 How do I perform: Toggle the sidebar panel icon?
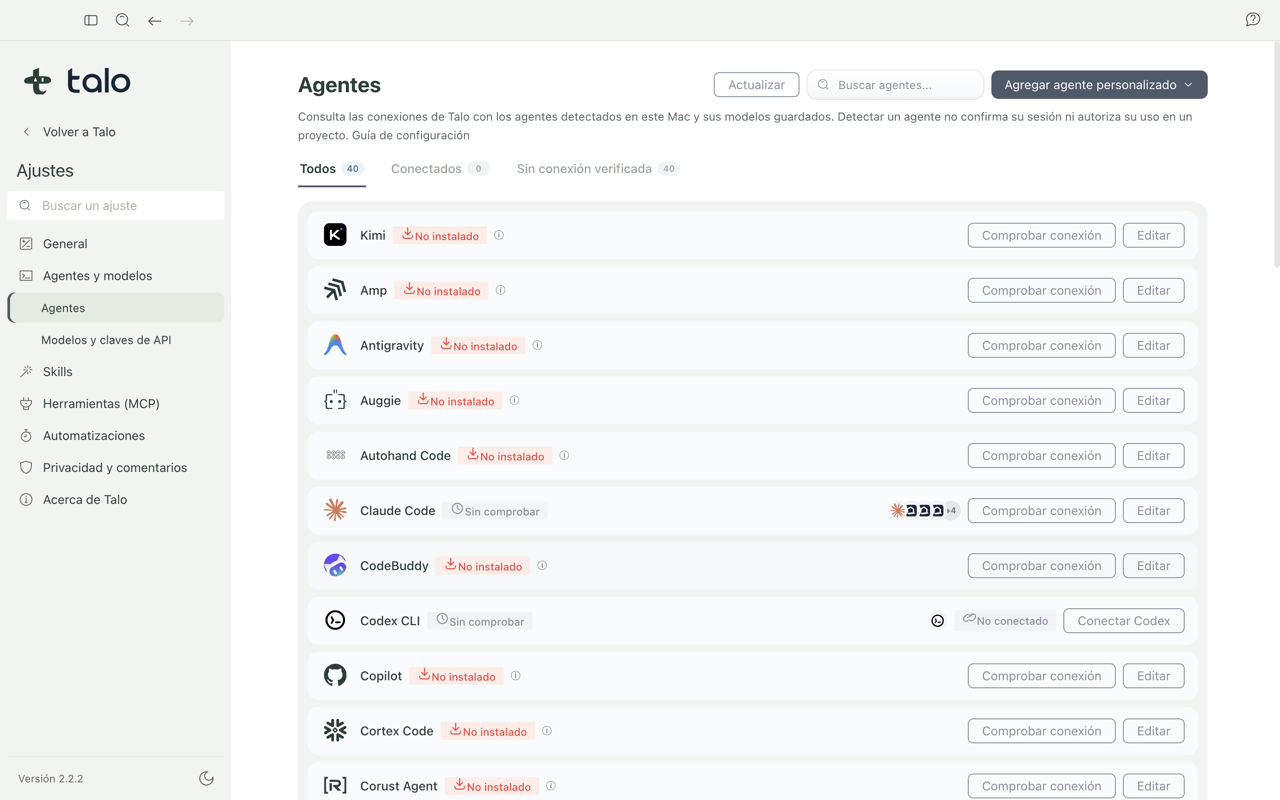point(91,20)
